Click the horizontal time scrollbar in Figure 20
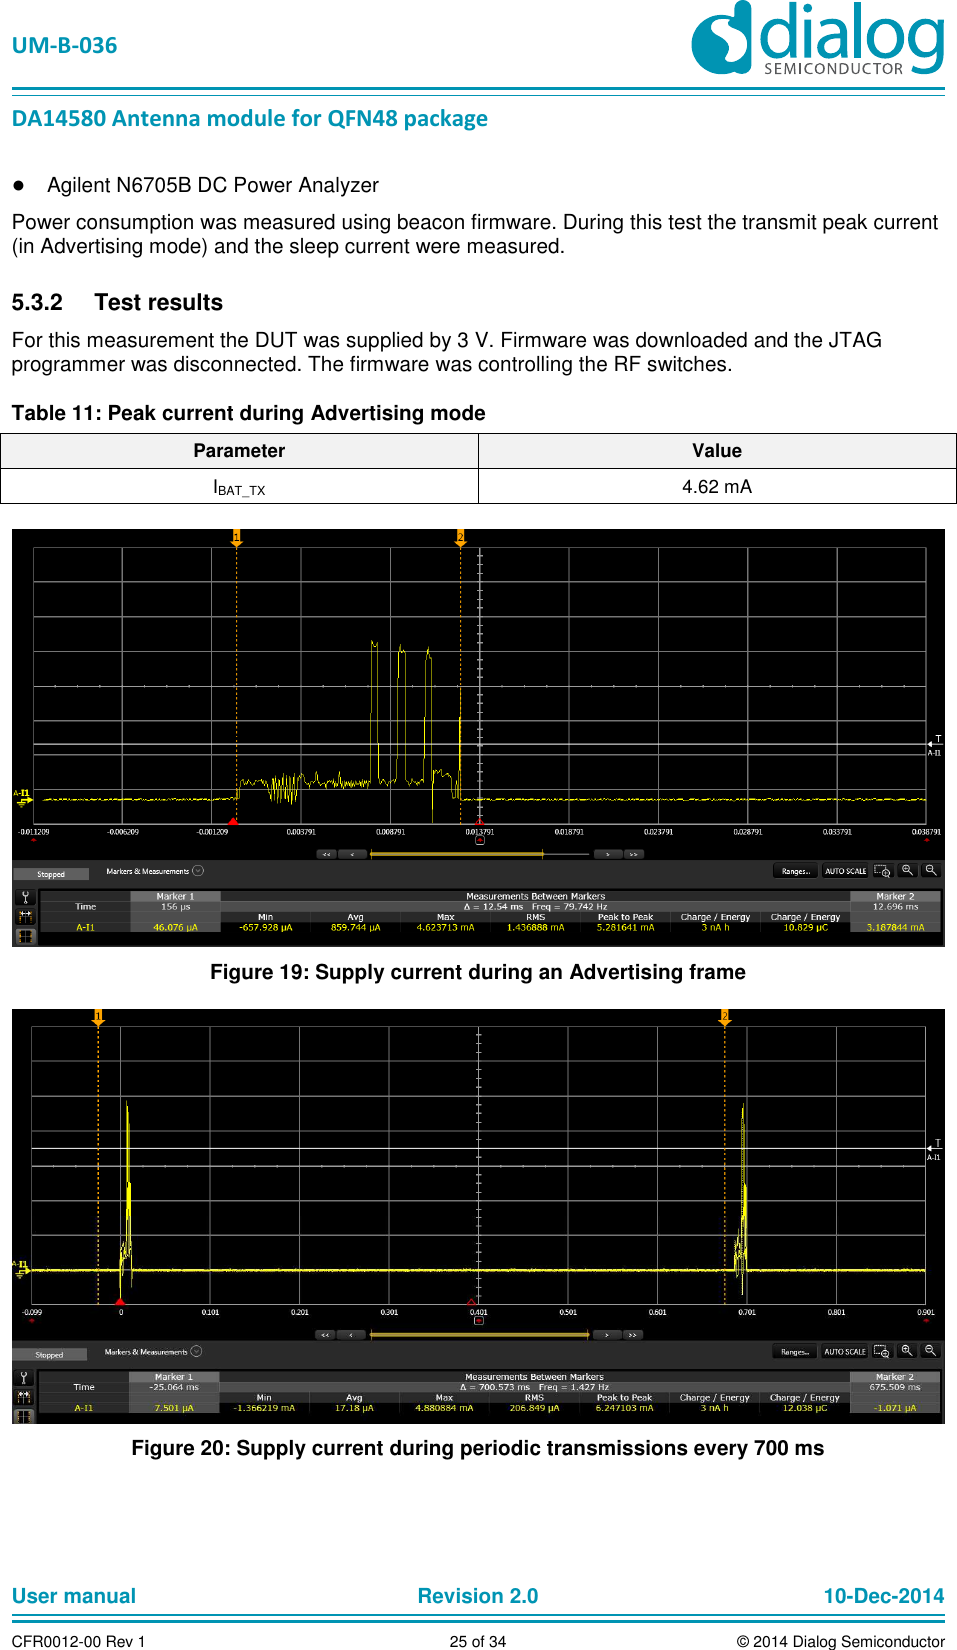Screen dimensions: 957x1650 479,1335
